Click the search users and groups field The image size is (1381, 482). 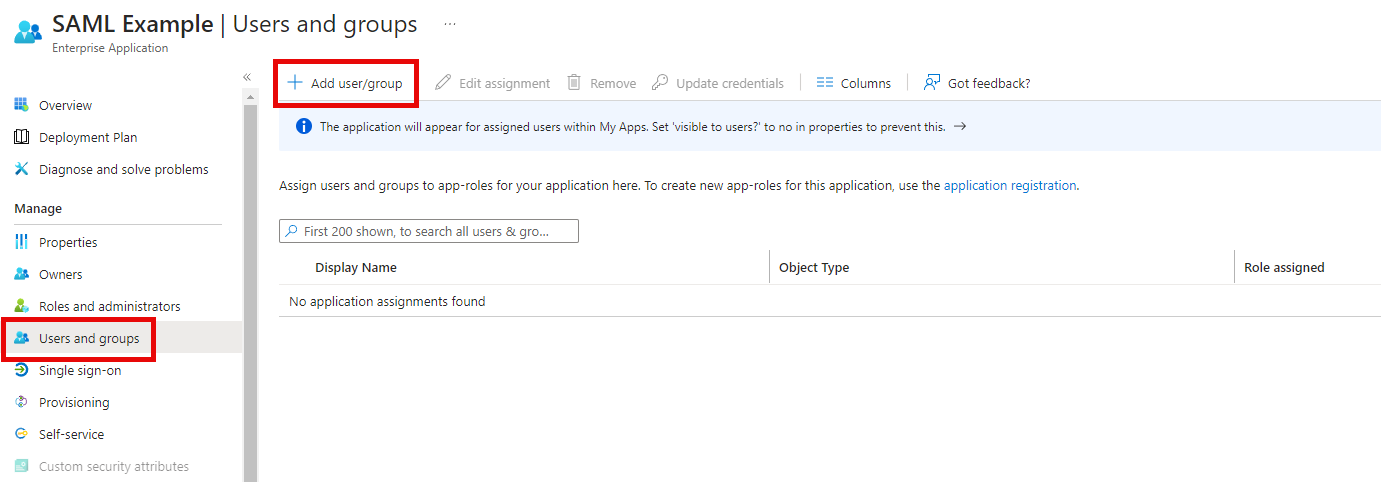pyautogui.click(x=430, y=231)
